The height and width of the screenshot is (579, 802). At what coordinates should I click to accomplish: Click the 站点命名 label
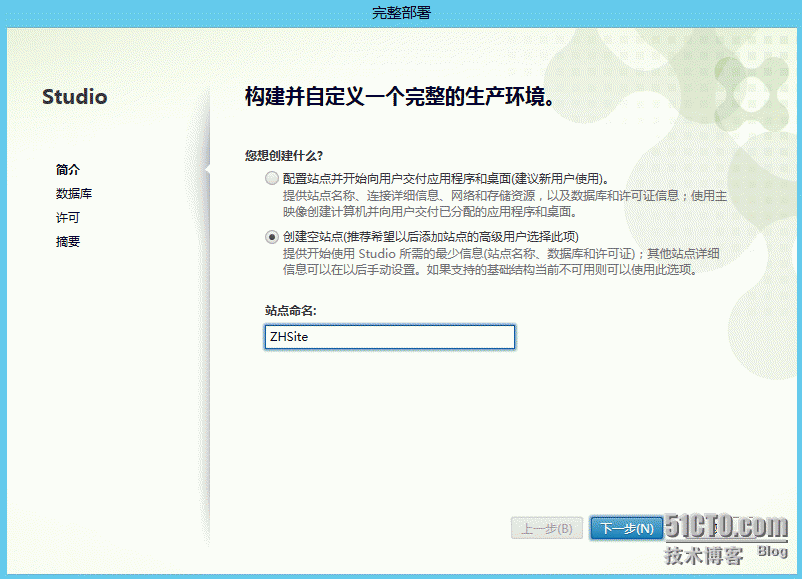pos(291,310)
